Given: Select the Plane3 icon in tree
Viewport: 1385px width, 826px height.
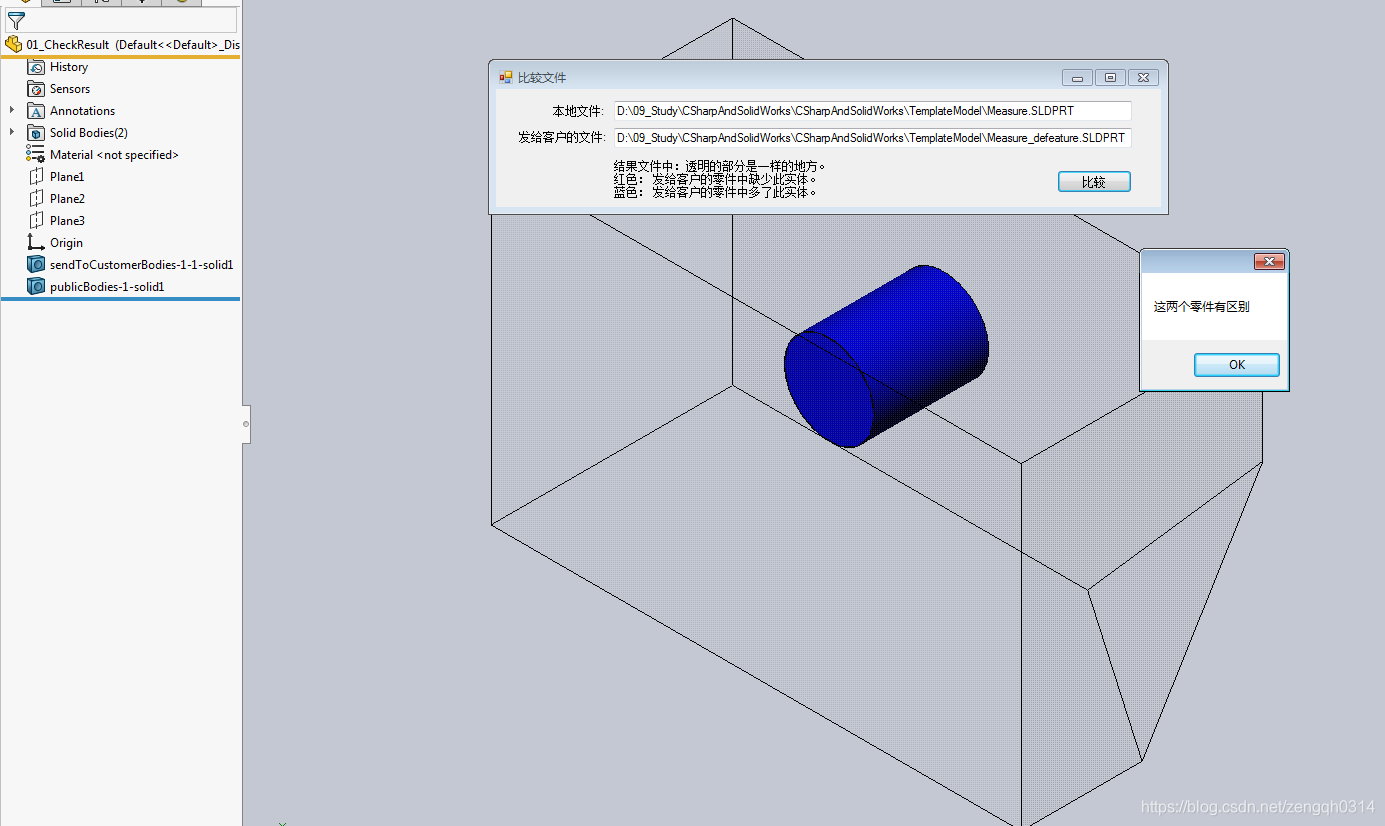Looking at the screenshot, I should pos(36,221).
